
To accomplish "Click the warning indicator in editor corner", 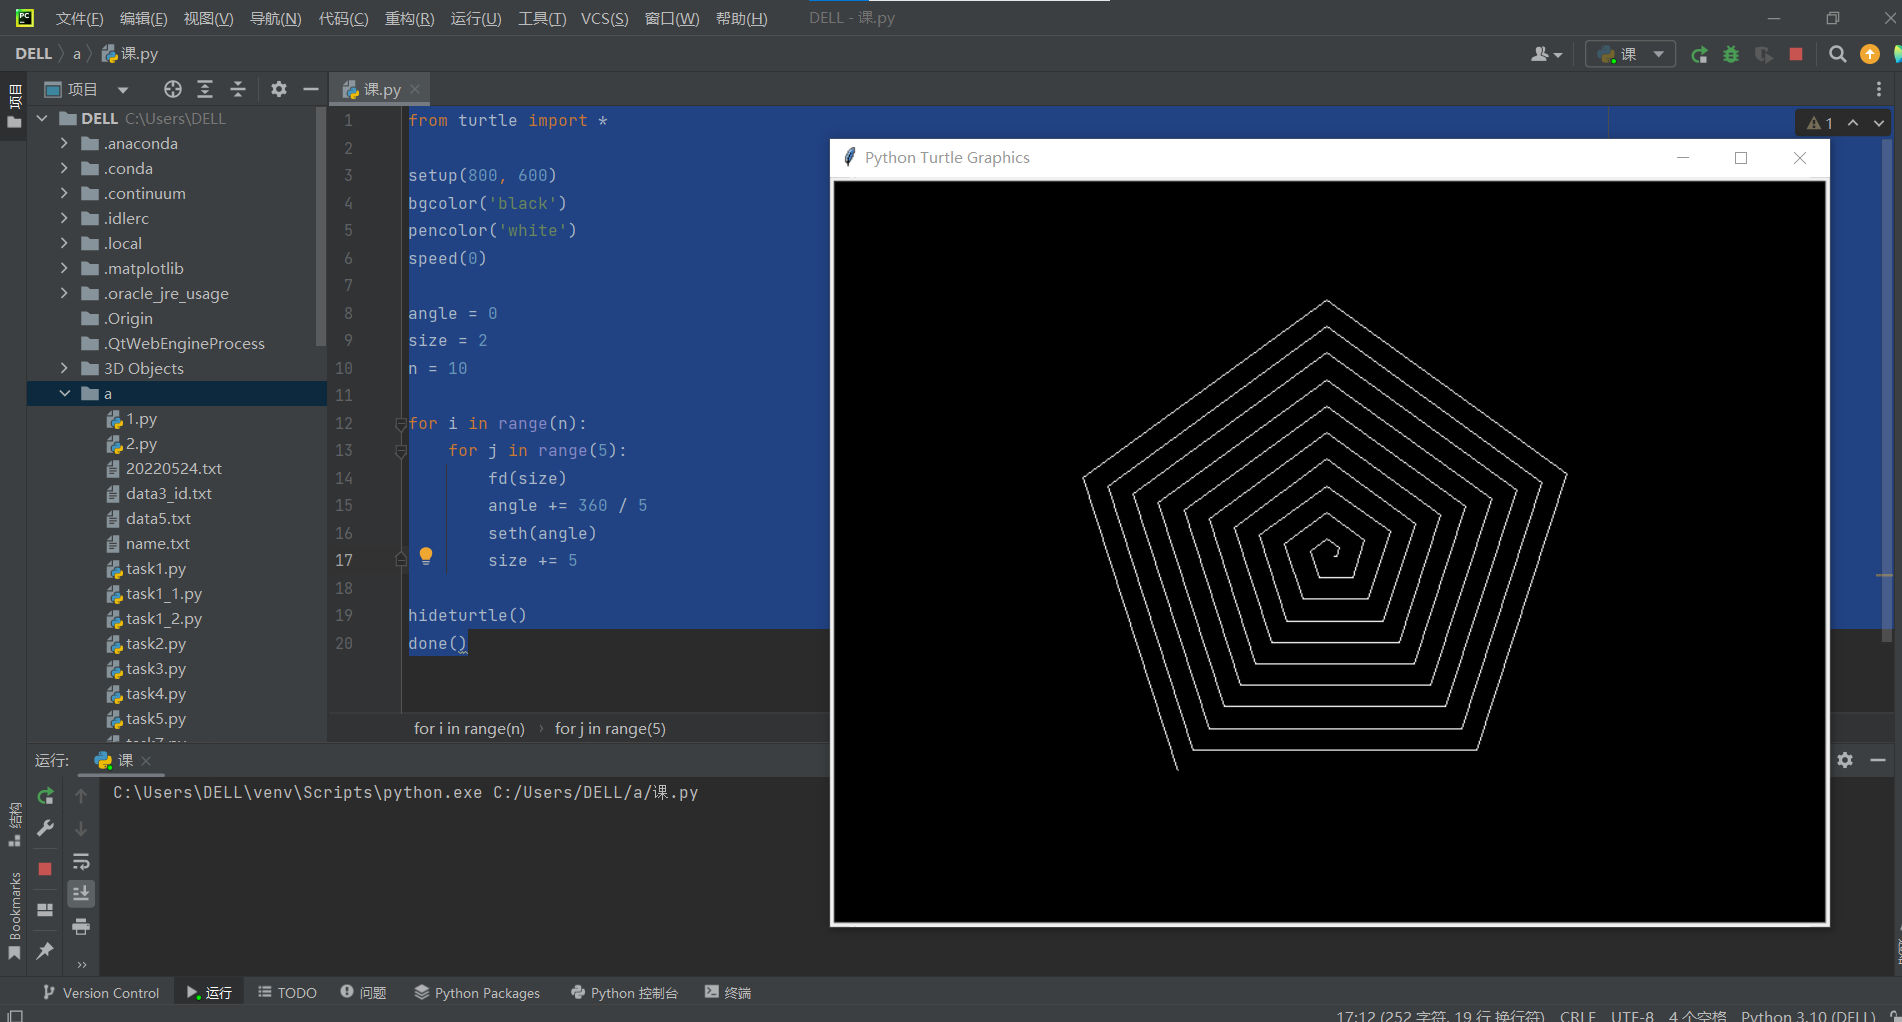I will tap(1820, 123).
